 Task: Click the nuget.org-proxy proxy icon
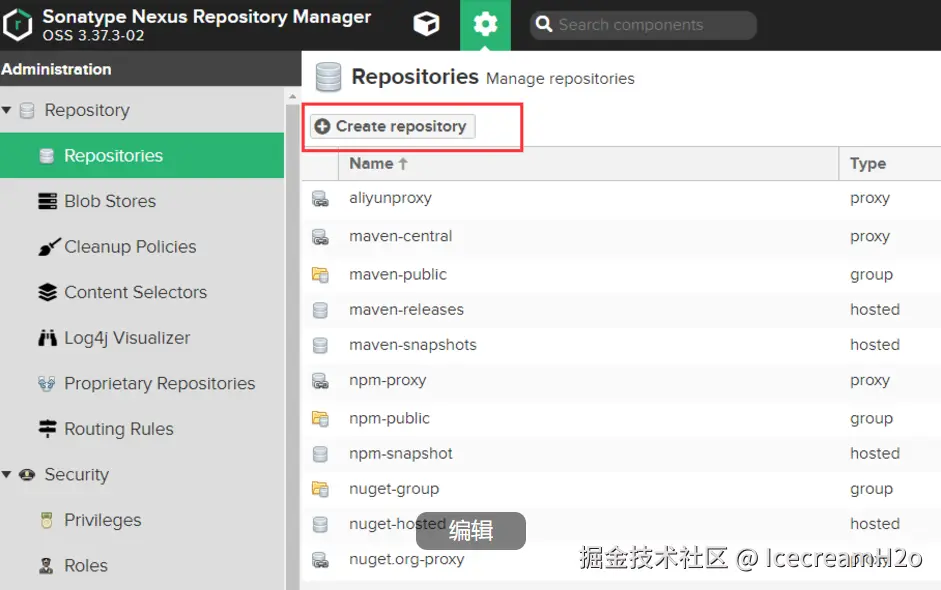click(320, 560)
